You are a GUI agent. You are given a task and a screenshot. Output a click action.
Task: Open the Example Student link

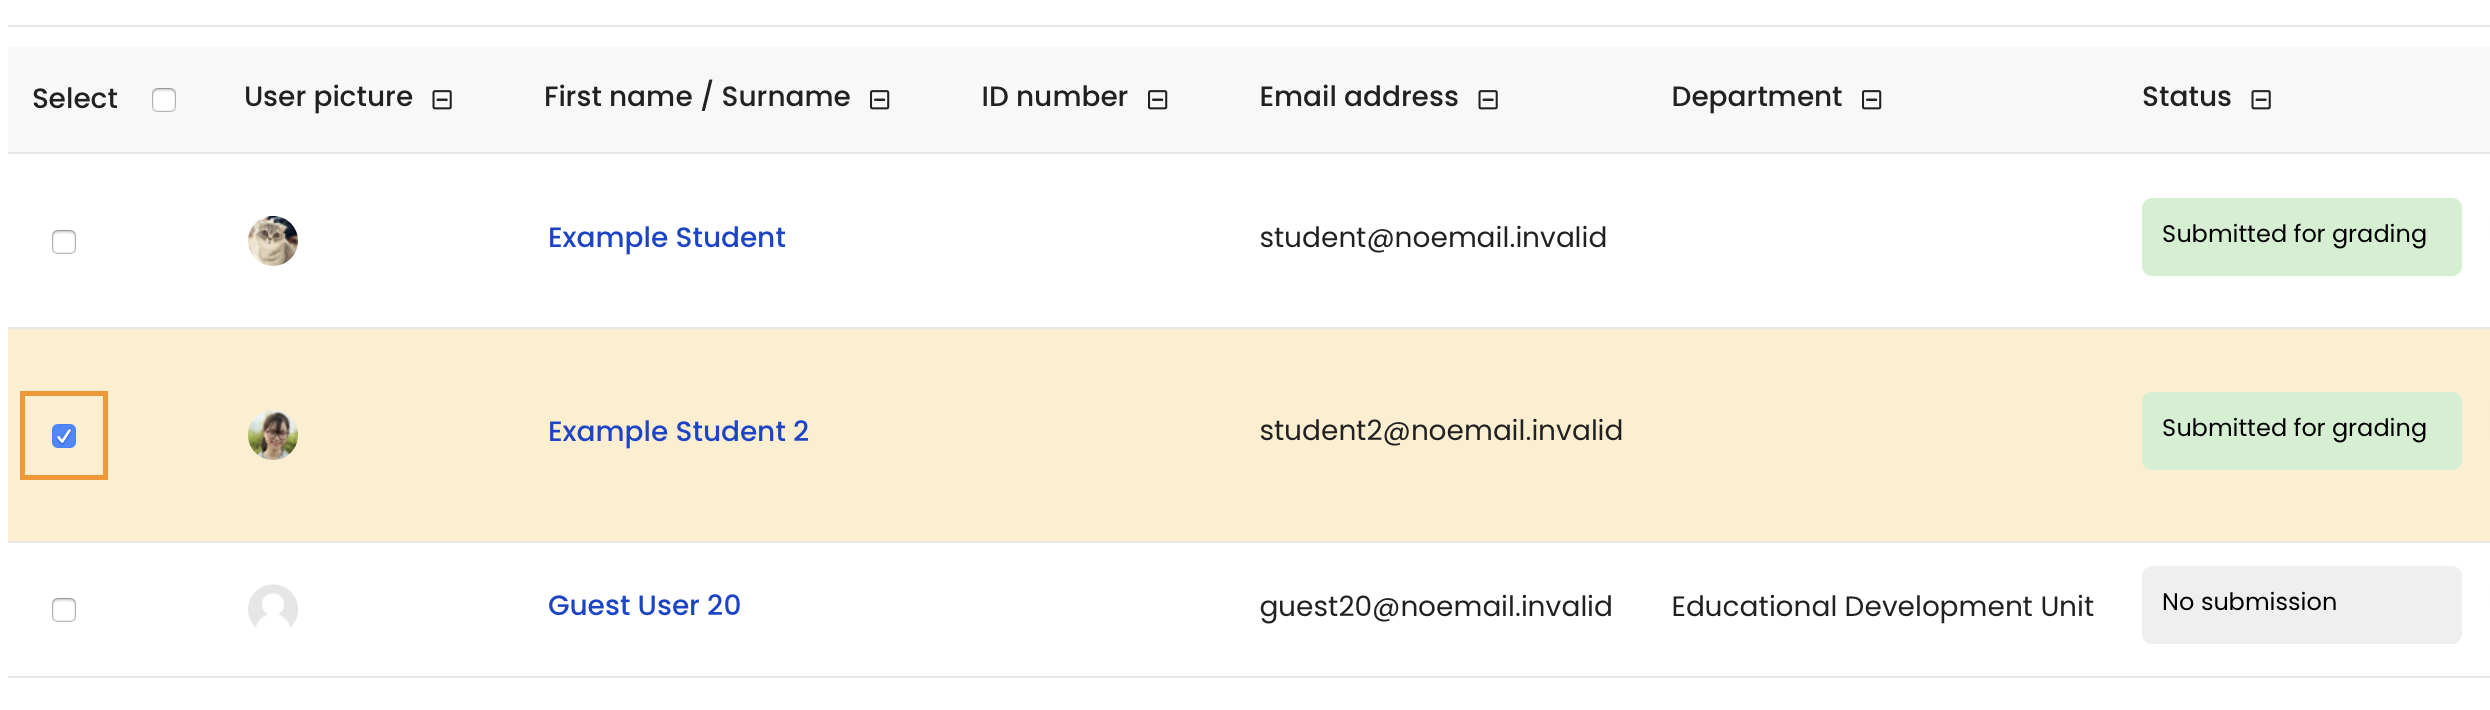(667, 237)
